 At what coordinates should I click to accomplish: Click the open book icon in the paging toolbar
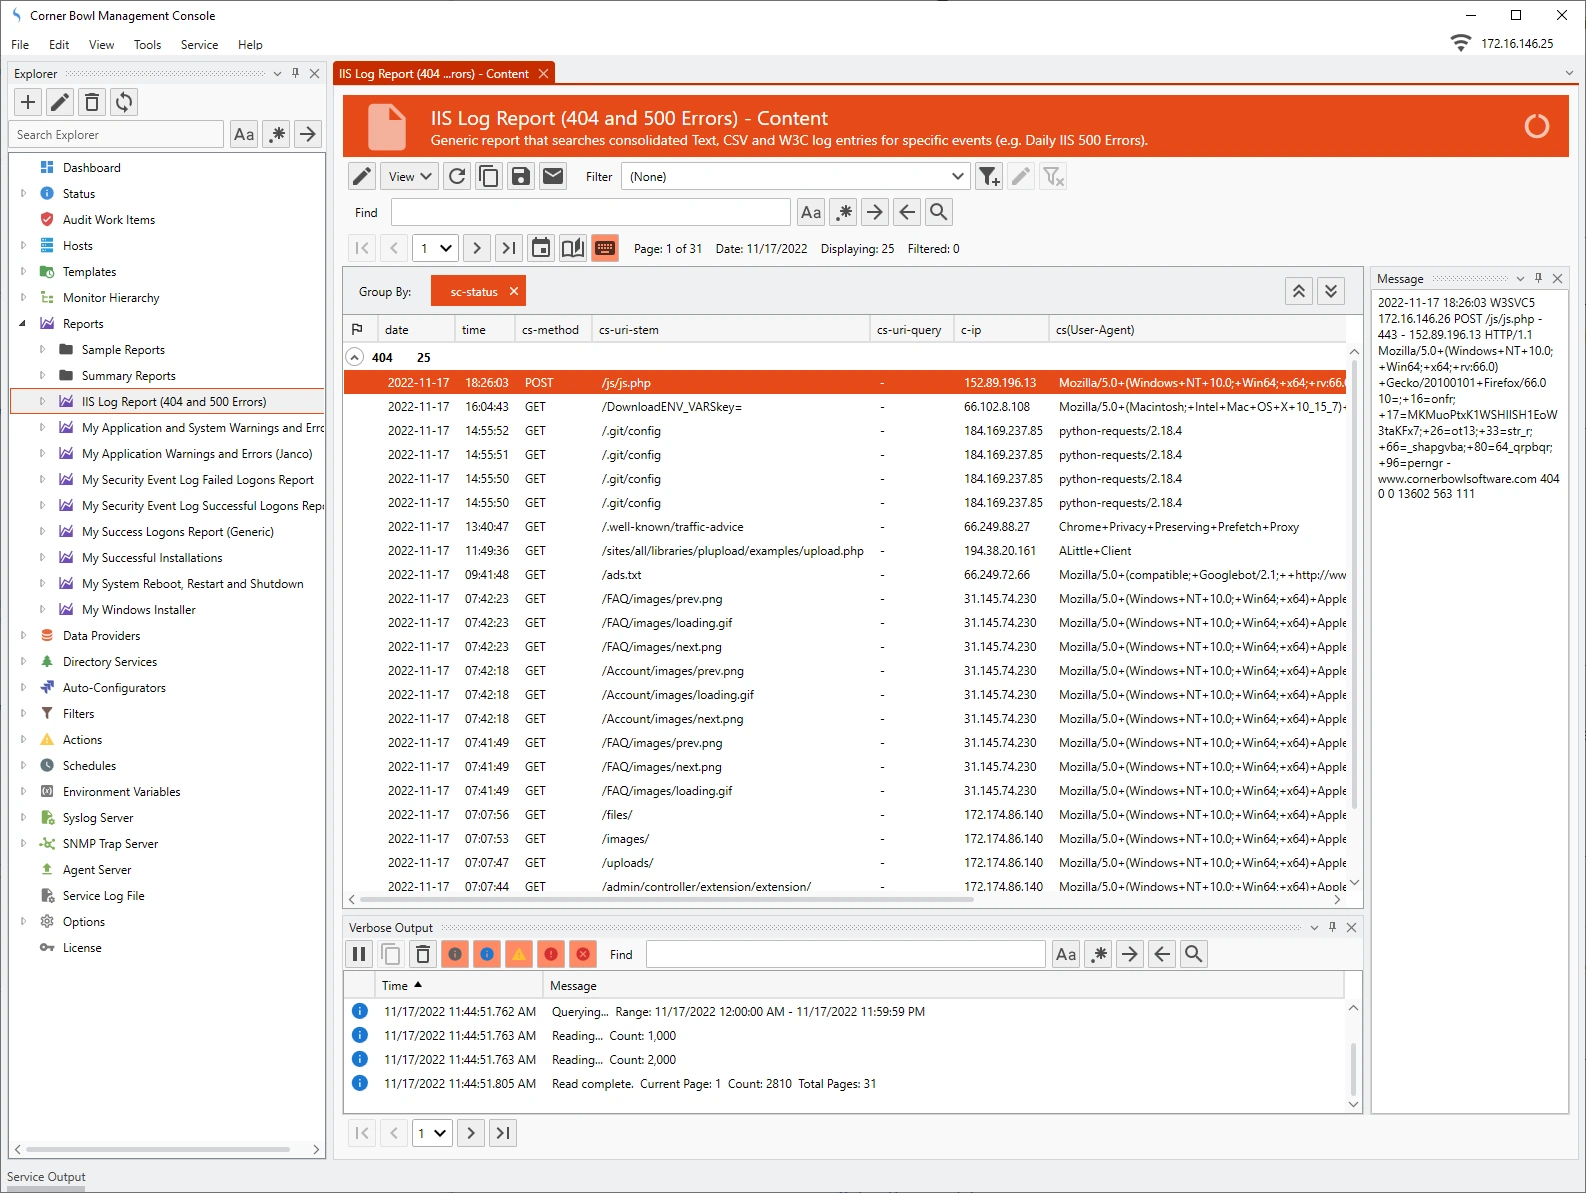coord(573,249)
